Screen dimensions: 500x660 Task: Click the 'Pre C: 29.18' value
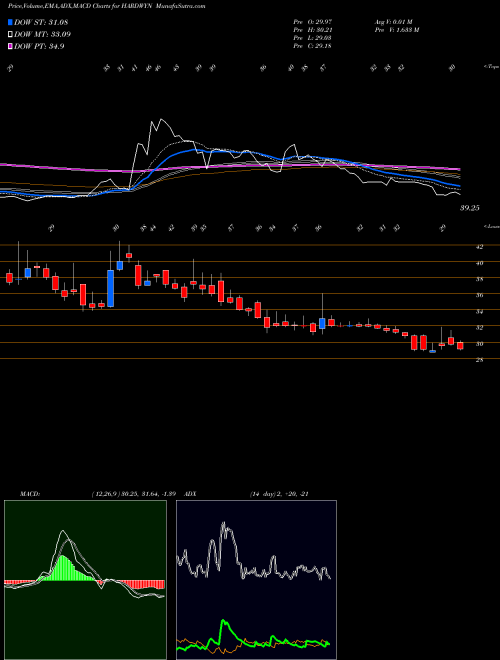[x=314, y=46]
